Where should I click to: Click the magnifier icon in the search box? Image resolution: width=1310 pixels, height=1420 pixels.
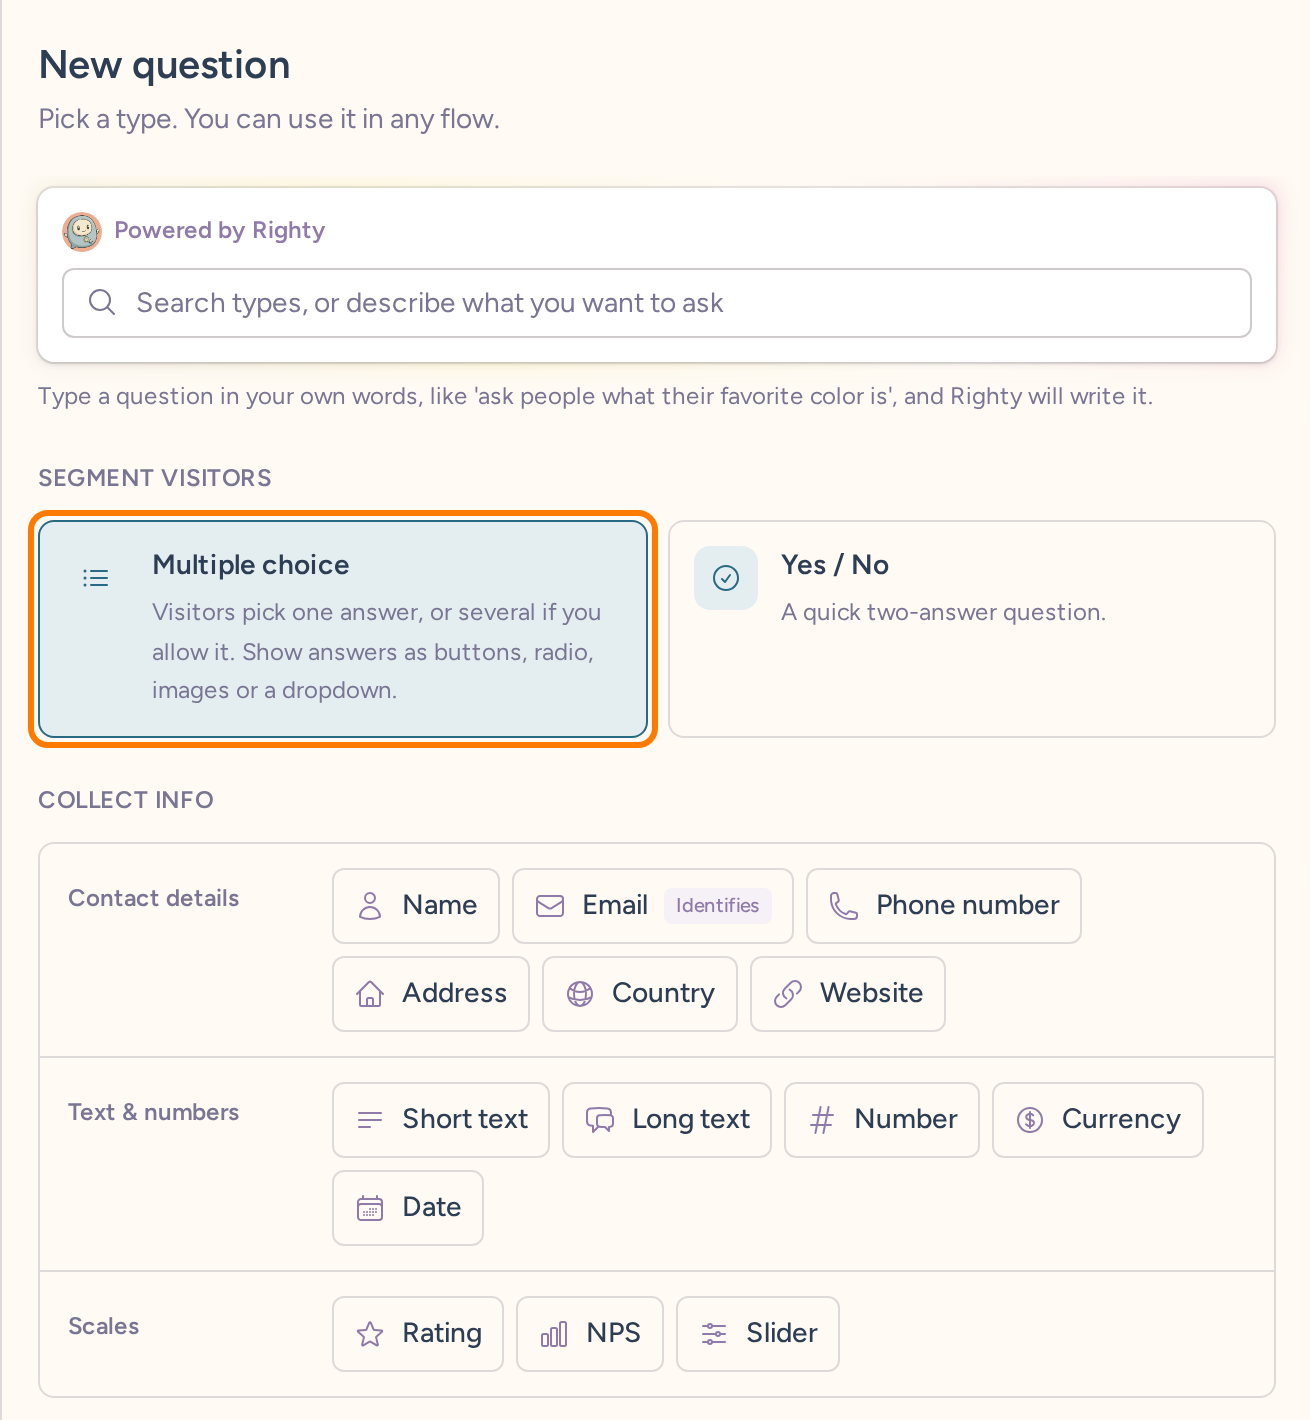[102, 302]
